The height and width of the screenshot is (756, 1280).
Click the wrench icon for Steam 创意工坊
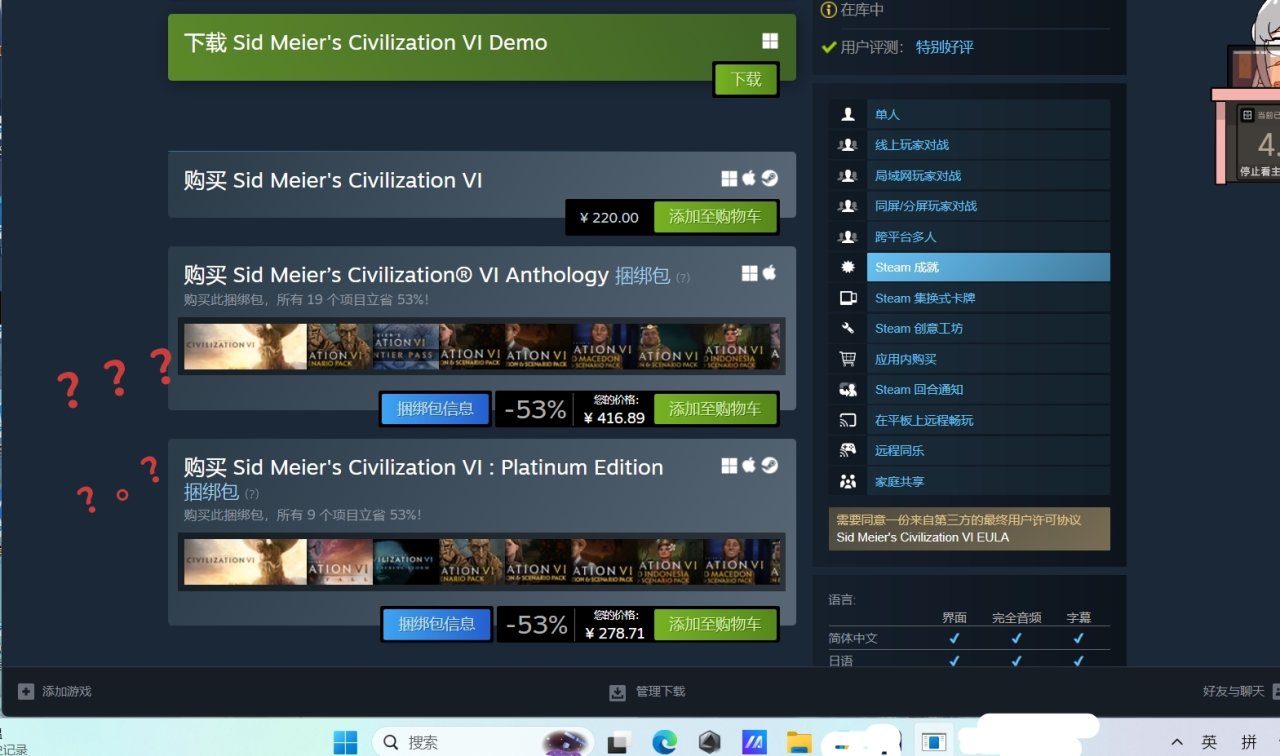coord(848,328)
